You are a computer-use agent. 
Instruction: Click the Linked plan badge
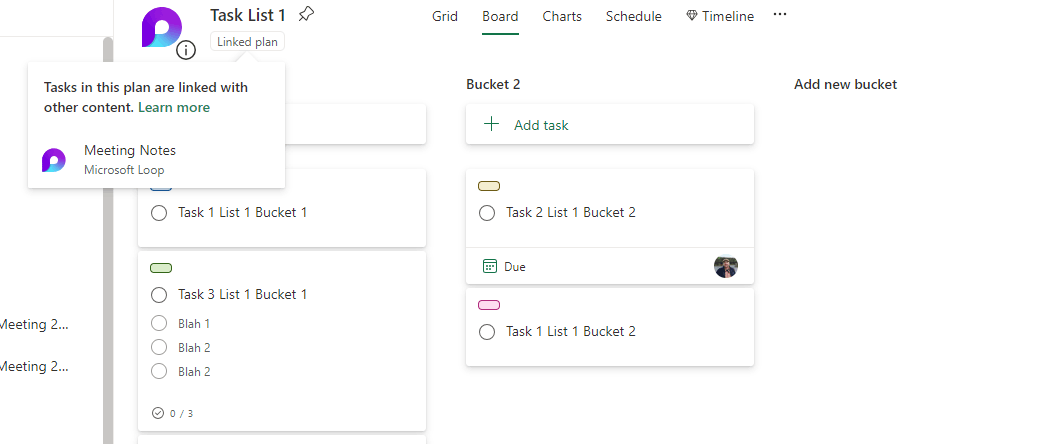pyautogui.click(x=248, y=42)
